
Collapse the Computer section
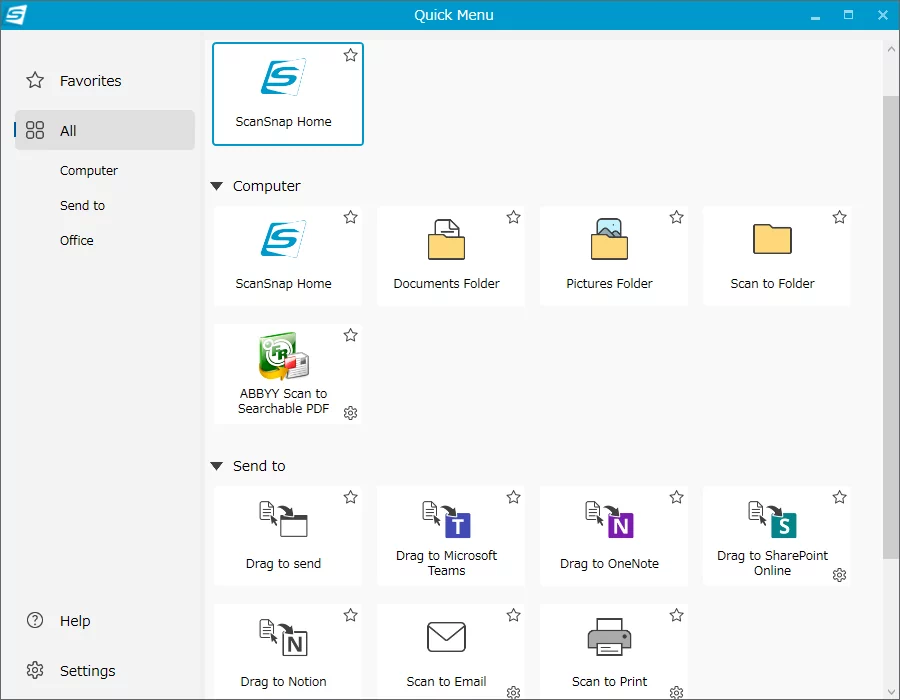217,186
